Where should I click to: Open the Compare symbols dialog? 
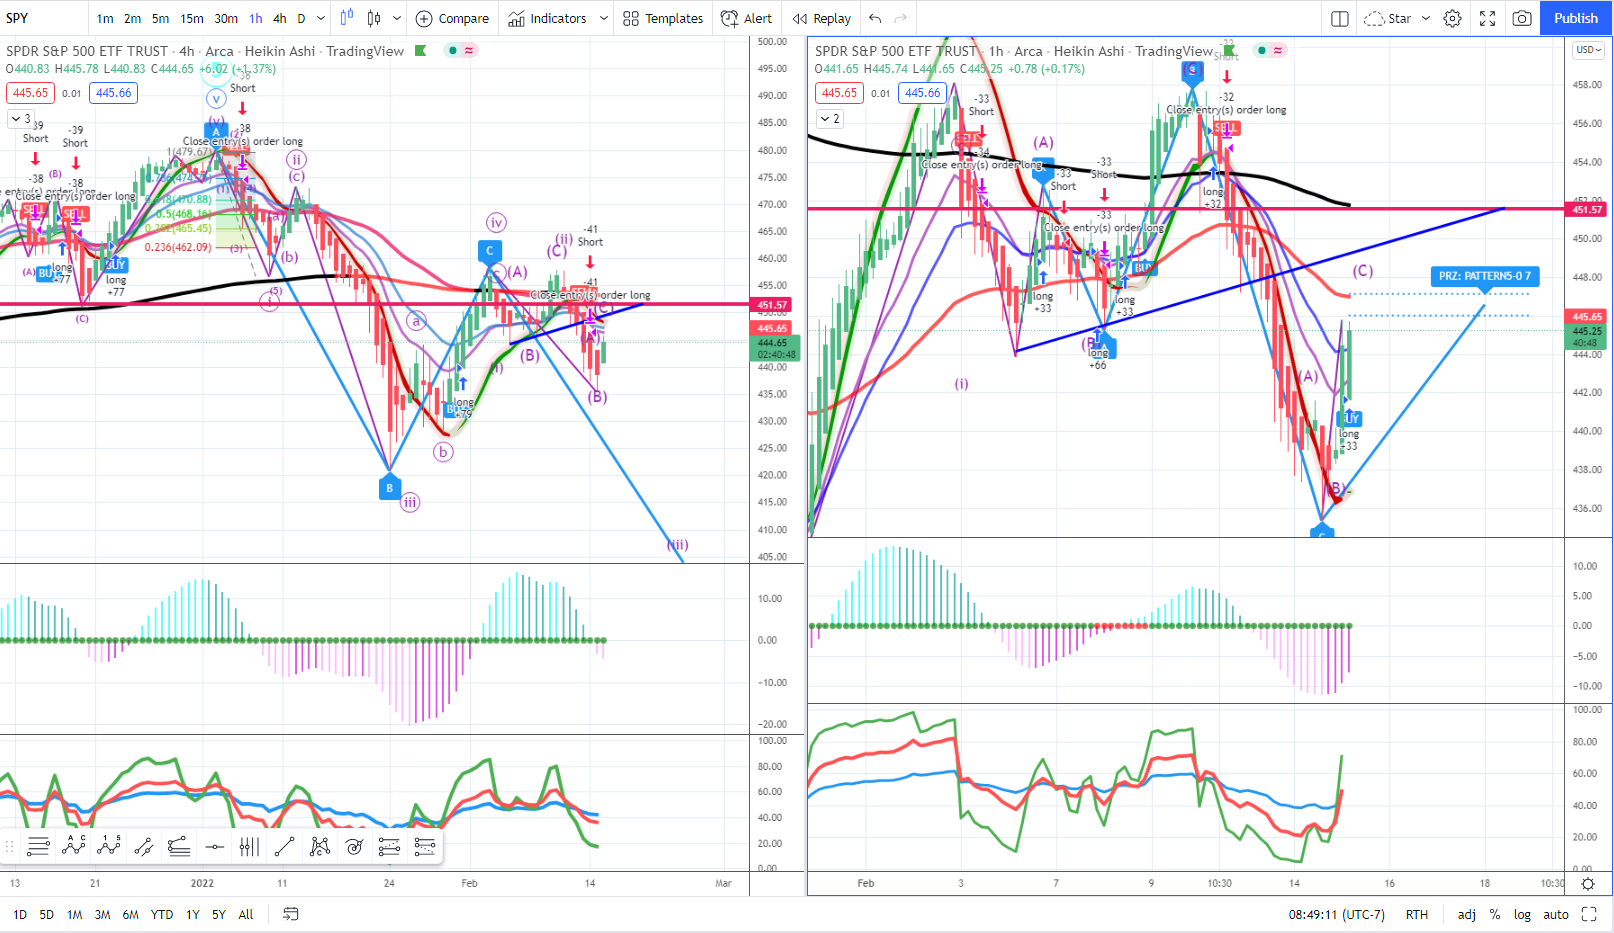point(452,18)
